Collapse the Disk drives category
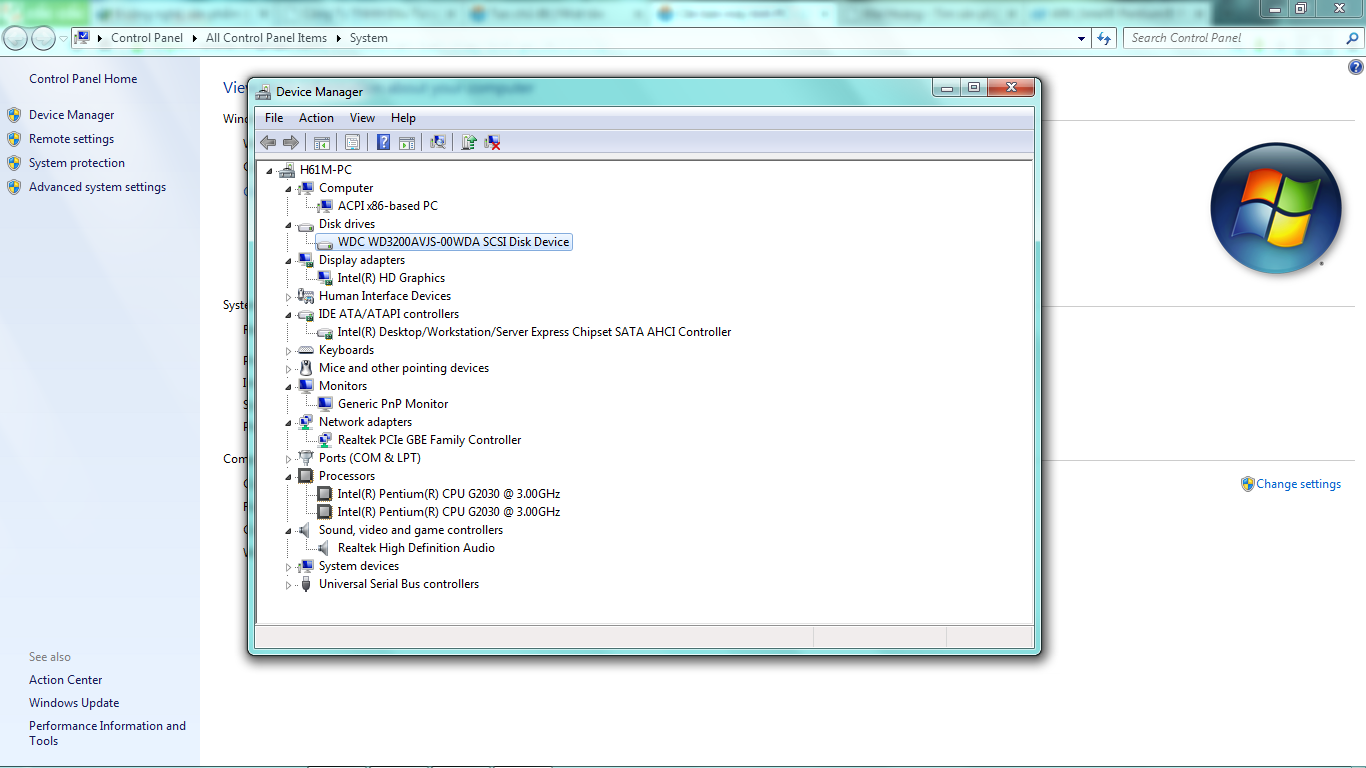This screenshot has height=768, width=1366. (289, 225)
